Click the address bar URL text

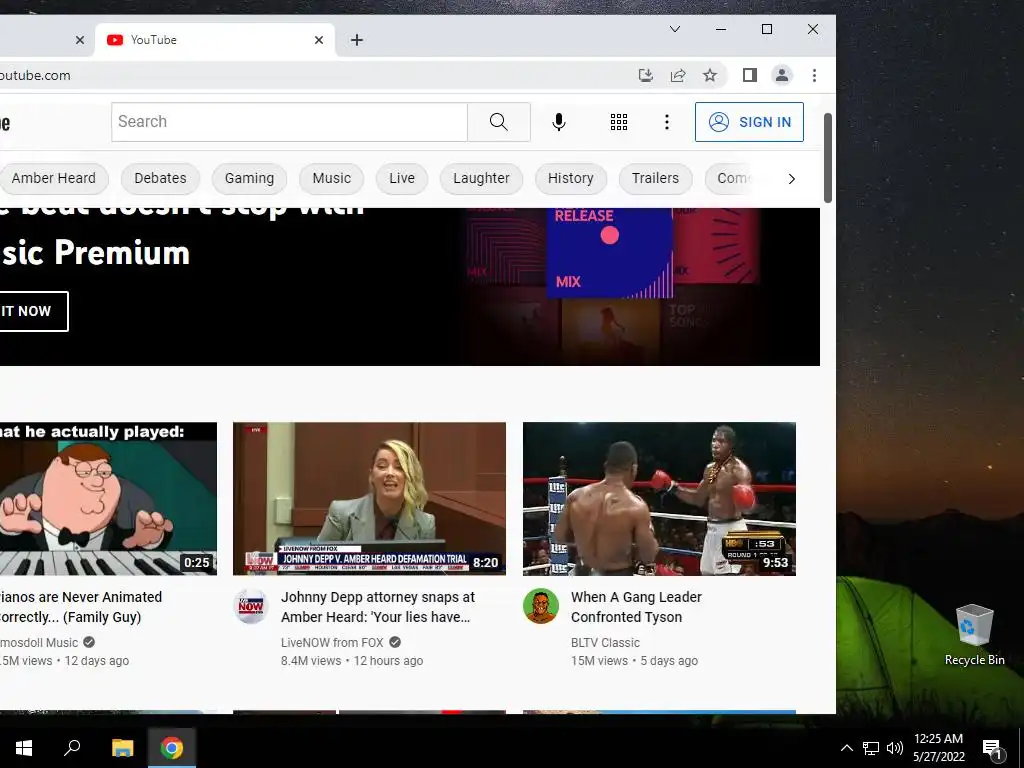click(35, 76)
